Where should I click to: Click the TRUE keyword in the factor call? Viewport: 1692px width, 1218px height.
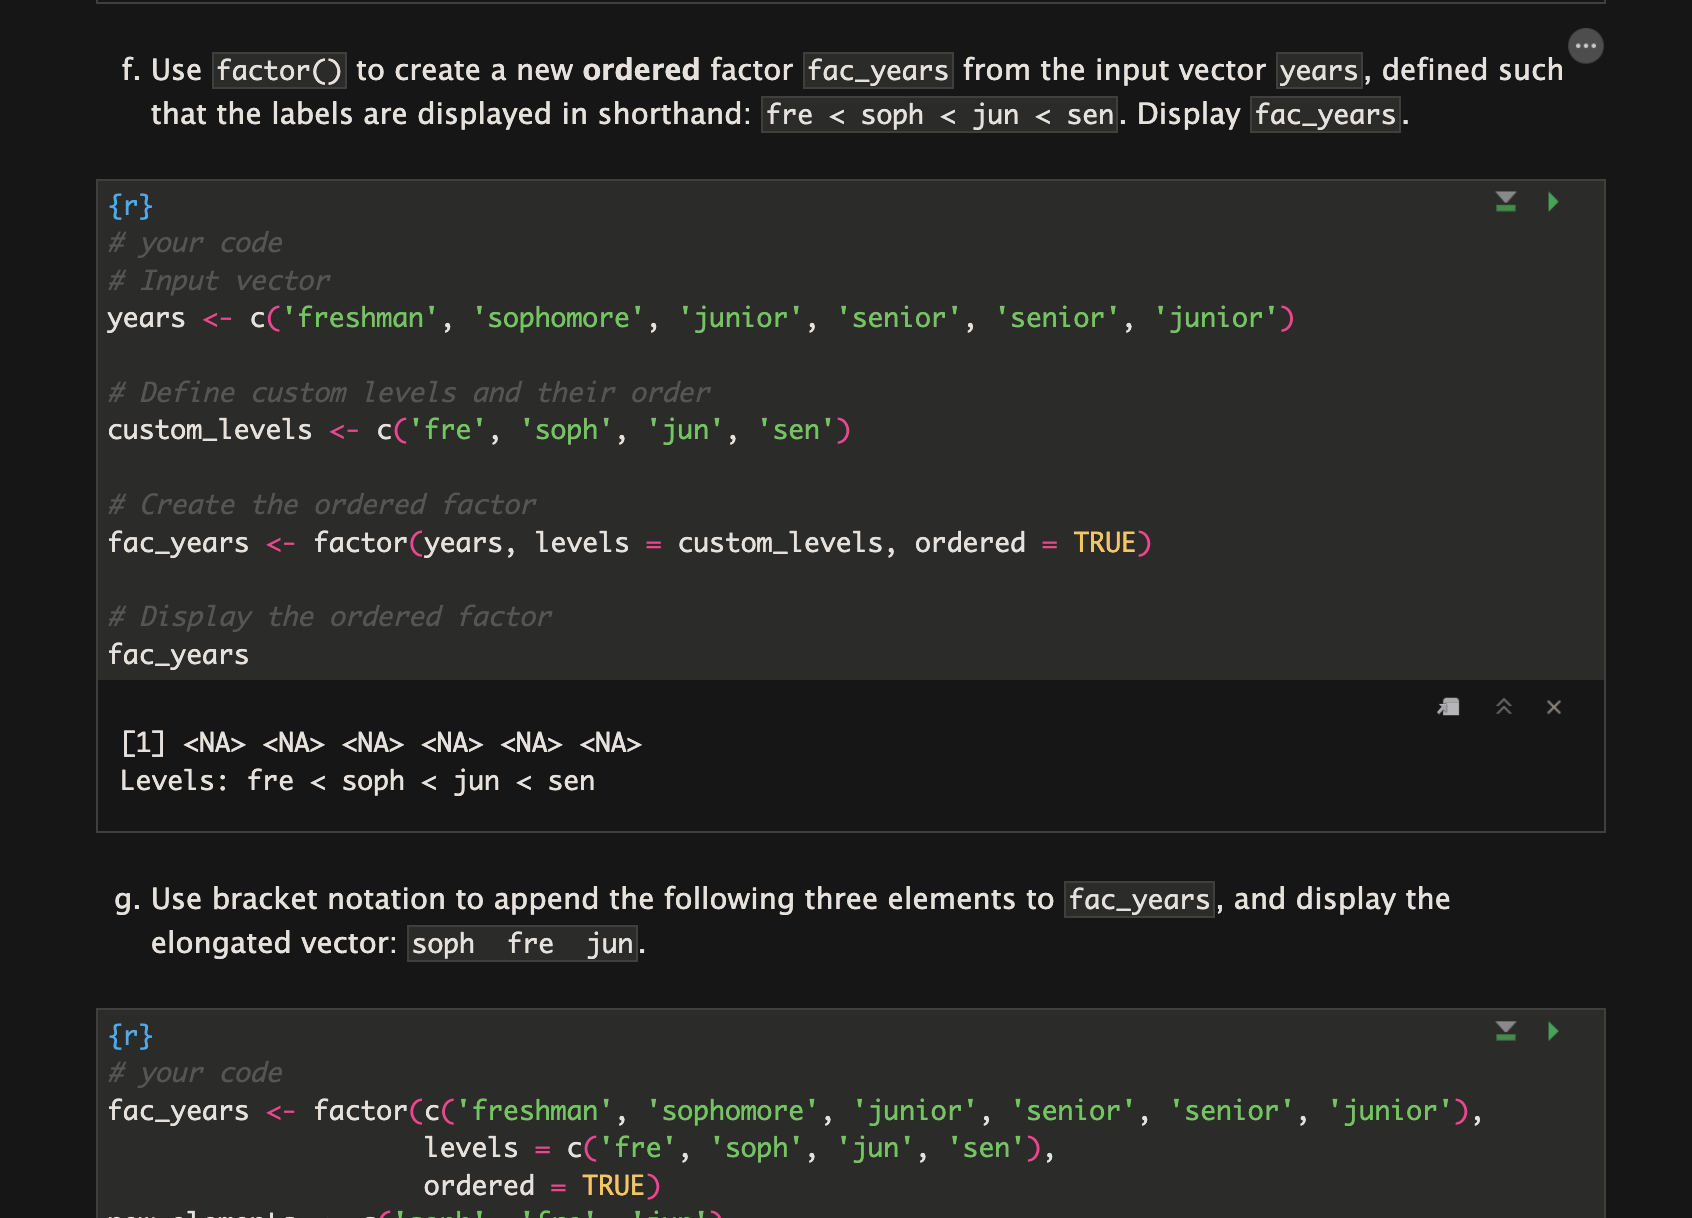[1105, 542]
